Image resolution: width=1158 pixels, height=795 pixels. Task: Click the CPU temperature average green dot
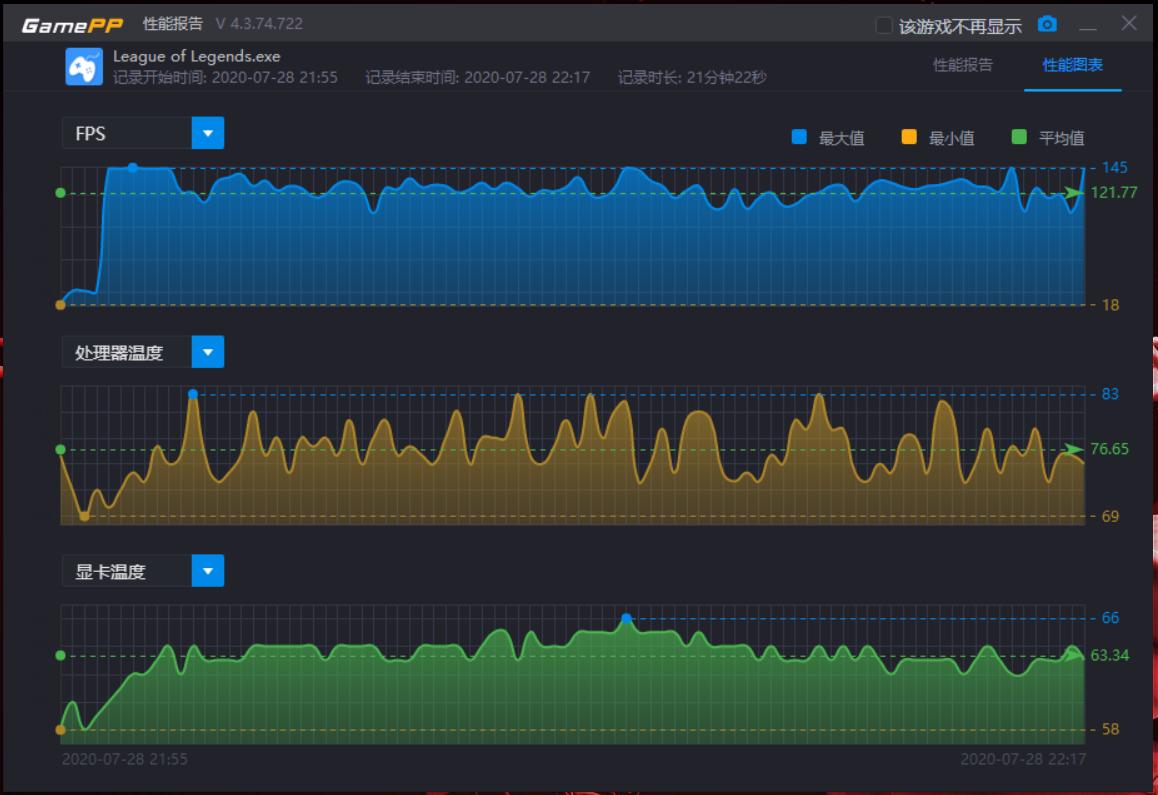(x=61, y=449)
